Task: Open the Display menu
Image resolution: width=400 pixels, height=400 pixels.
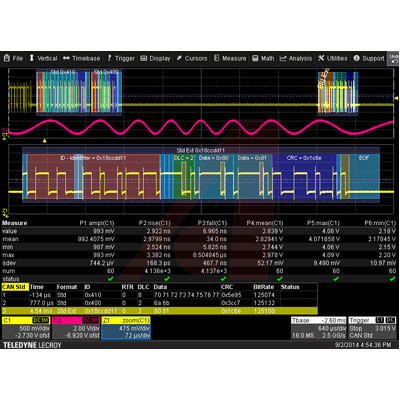Action: [x=155, y=58]
